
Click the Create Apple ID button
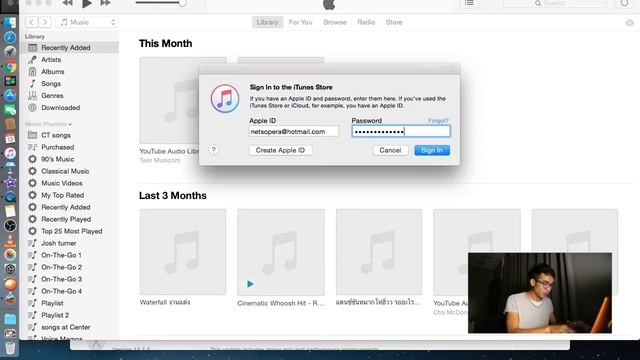tap(280, 150)
